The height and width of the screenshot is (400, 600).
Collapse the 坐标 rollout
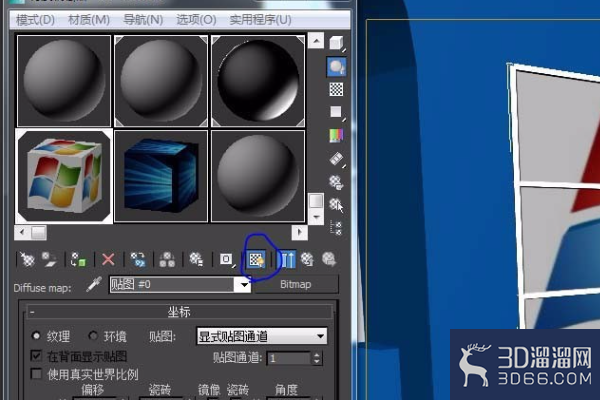tap(179, 312)
